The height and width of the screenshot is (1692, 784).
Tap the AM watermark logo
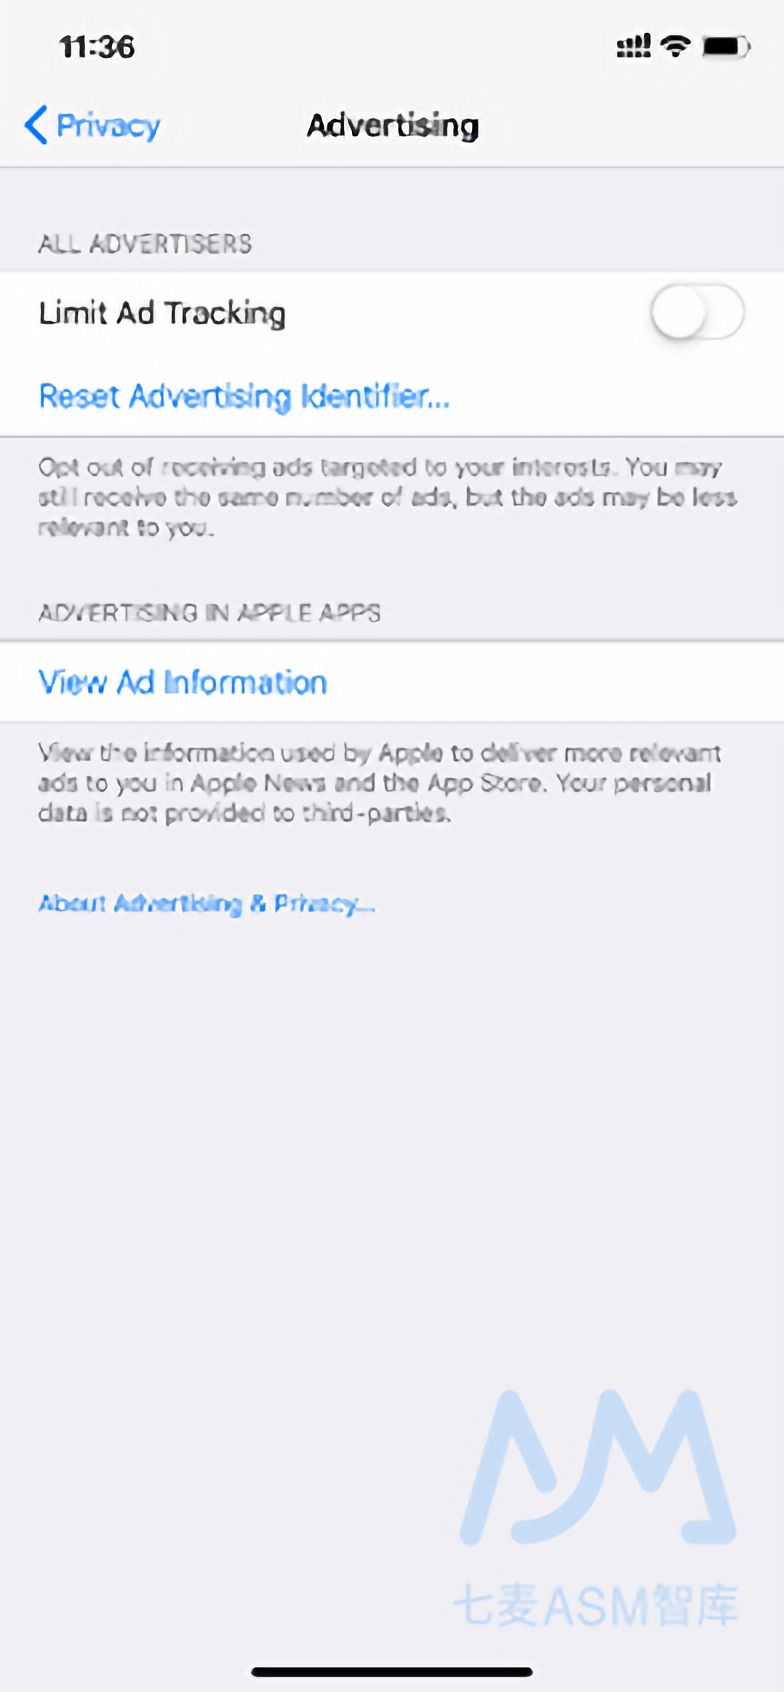[x=598, y=1466]
